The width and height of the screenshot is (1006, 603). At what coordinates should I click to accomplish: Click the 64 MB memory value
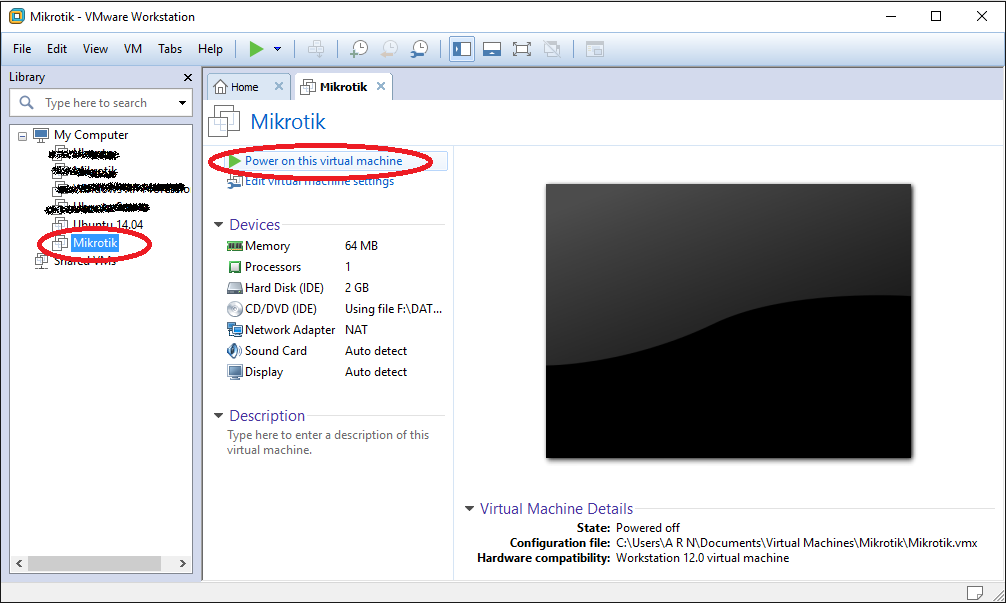click(361, 246)
